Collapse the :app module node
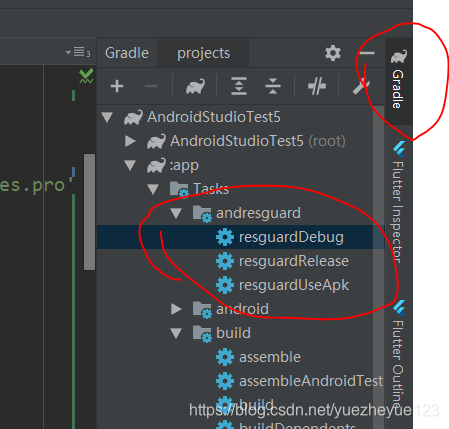This screenshot has width=449, height=429. (x=130, y=165)
